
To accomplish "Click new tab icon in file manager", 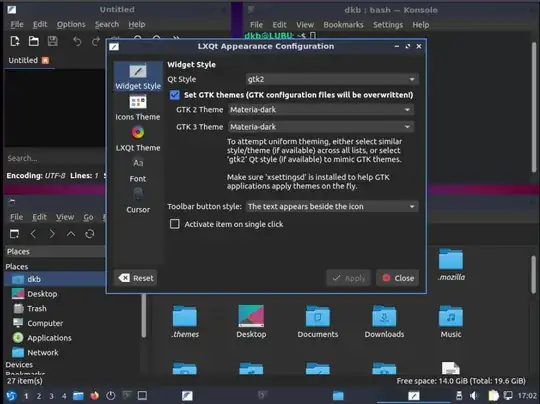I will pyautogui.click(x=14, y=234).
